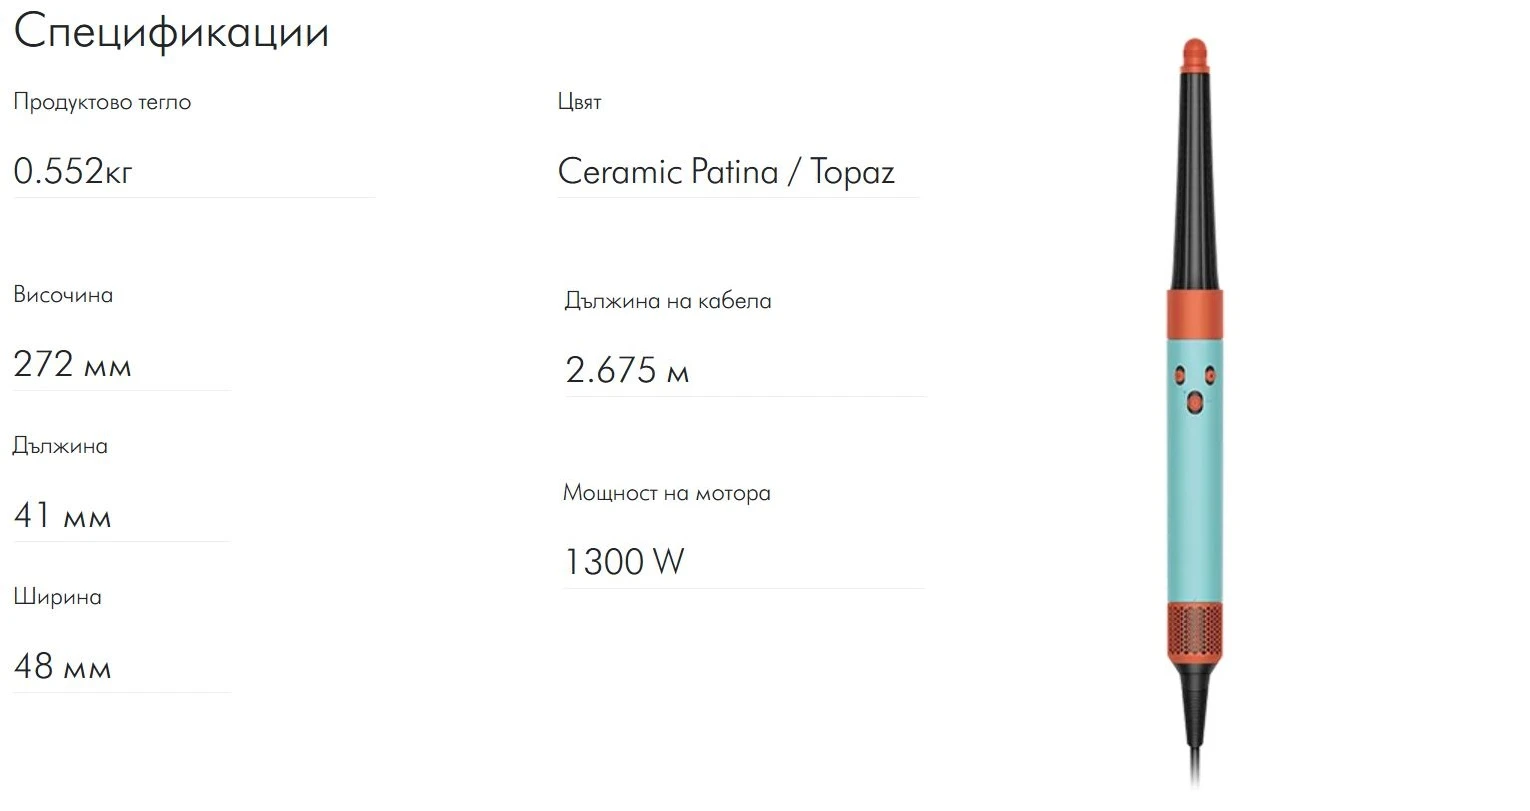Click the Спецификации heading
Screen dimensions: 1530x811
[x=171, y=32]
